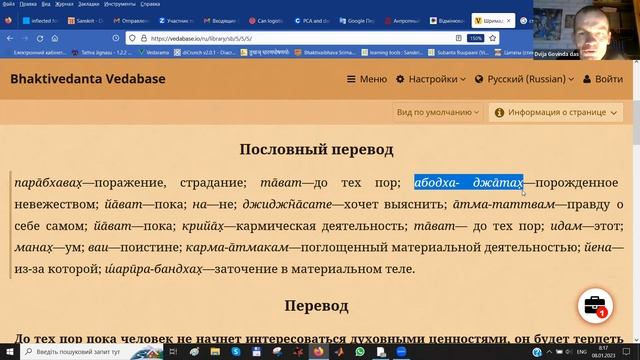Screen dimensions: 640x360
Task: Switch to the Антропный tab
Action: pos(402,20)
